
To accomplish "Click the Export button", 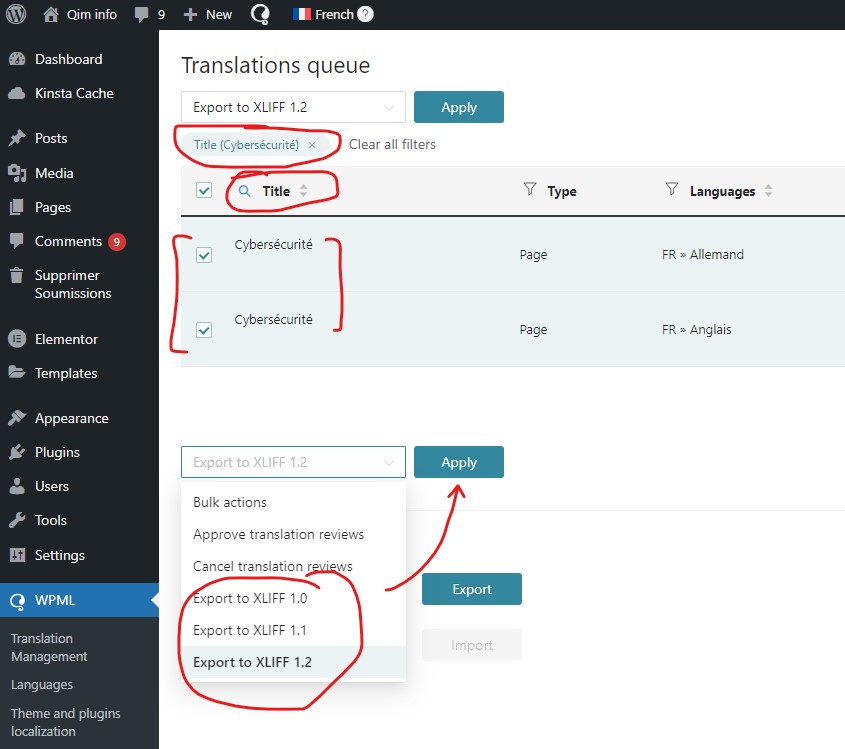I will [x=472, y=589].
